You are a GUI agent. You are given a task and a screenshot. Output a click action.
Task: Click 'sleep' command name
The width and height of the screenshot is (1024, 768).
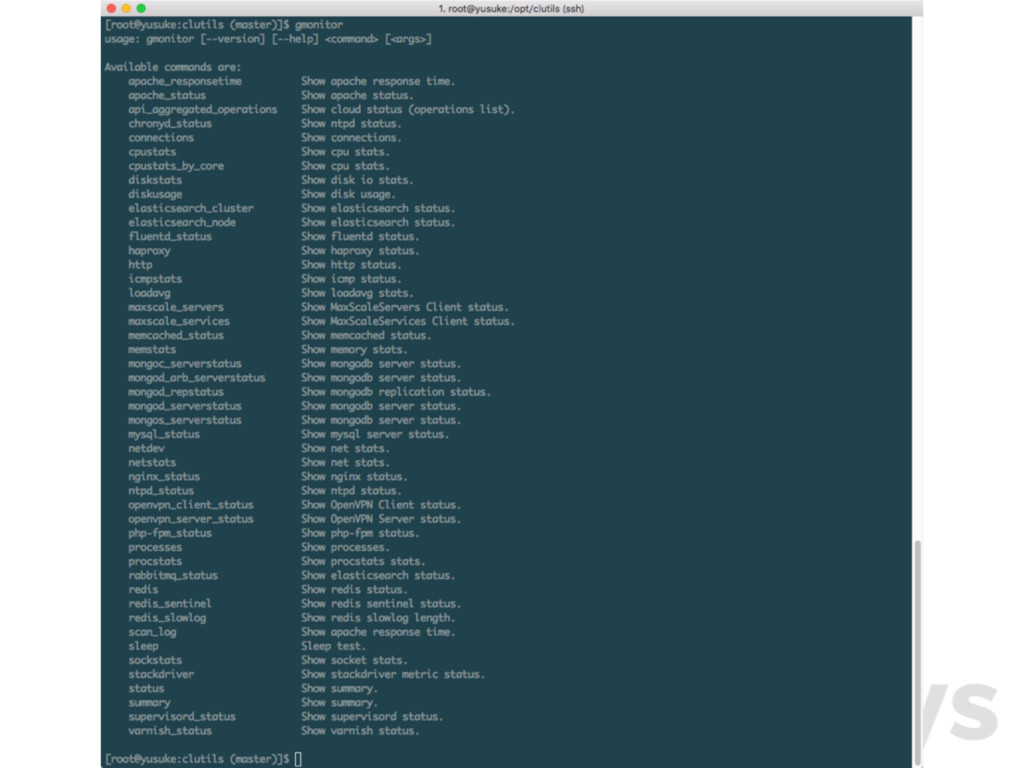coord(143,646)
